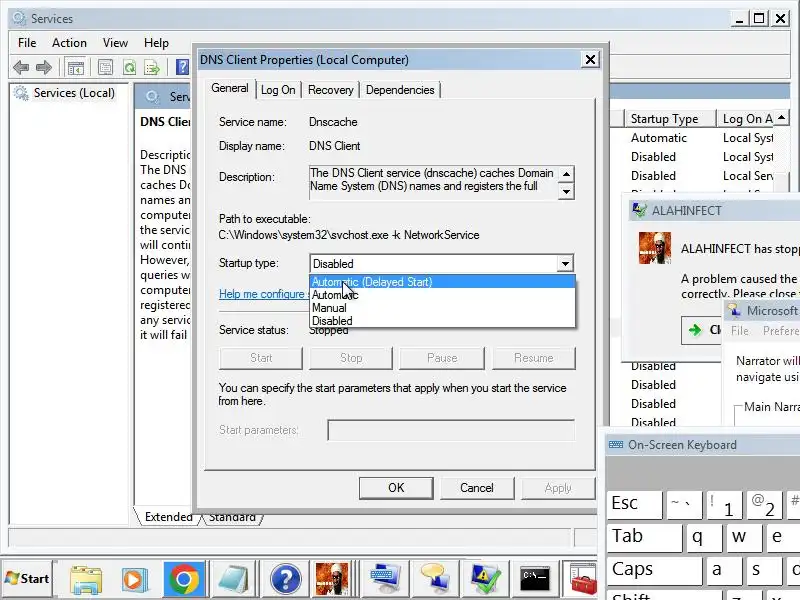Screen dimensions: 800x600
Task: Click ALAHINFECT dialog green arrow option
Action: [701, 330]
